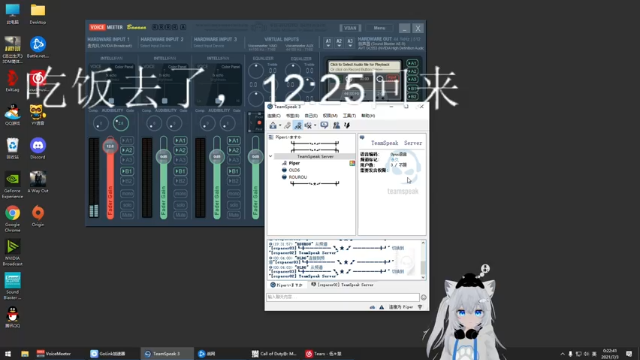This screenshot has width=640, height=360.
Task: Click the VBAN button in Voicemeeter
Action: [x=350, y=28]
